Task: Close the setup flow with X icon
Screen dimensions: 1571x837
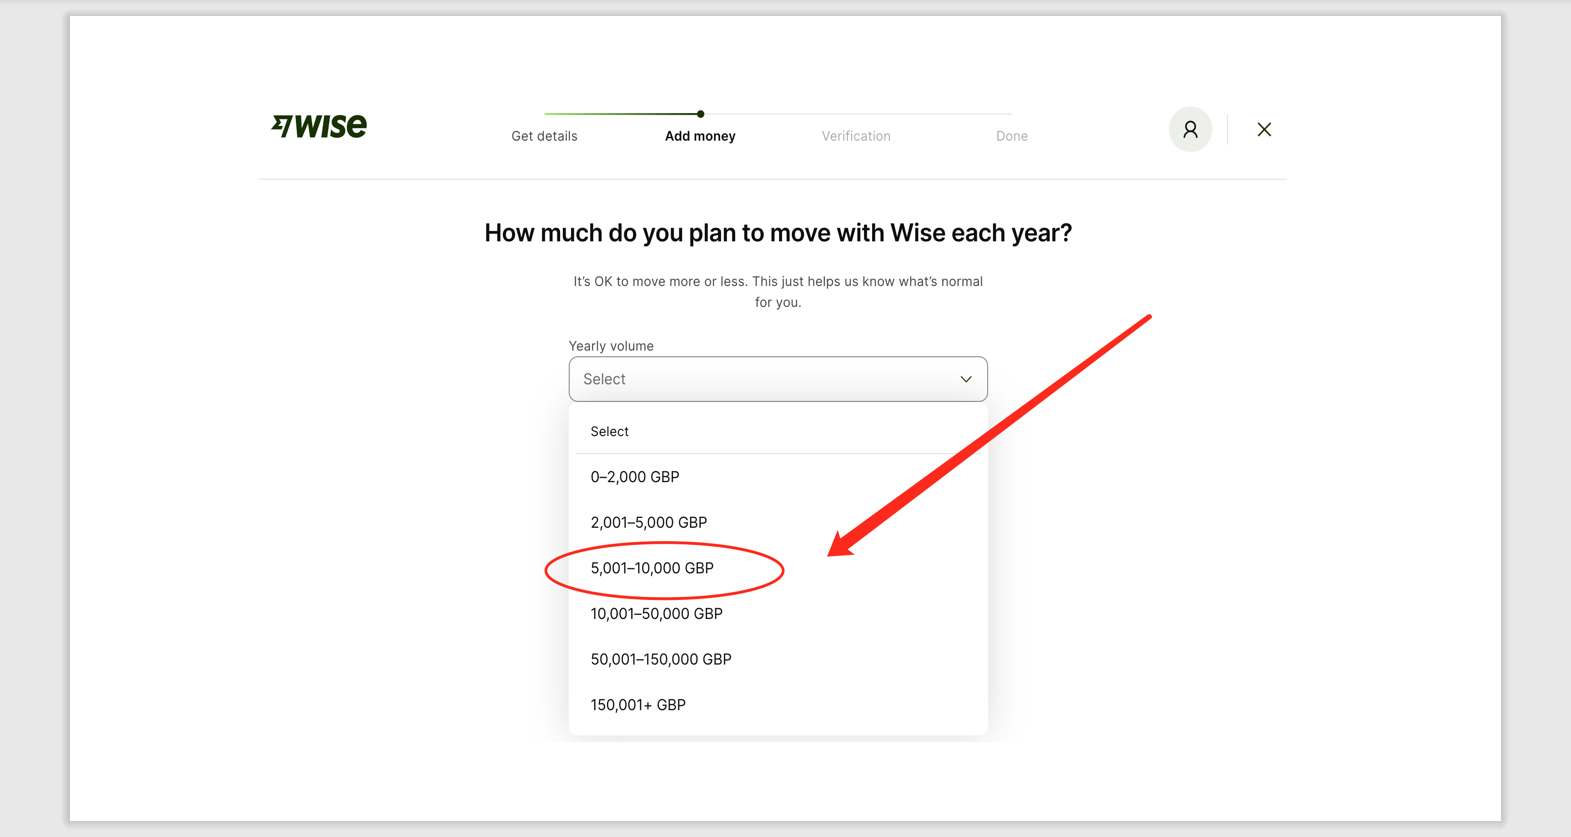Action: click(1264, 129)
